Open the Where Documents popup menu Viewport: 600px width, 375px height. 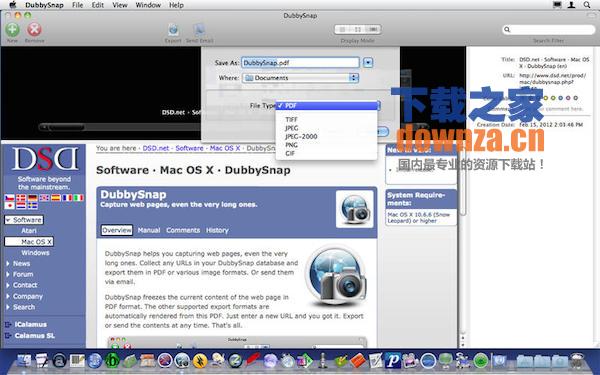coord(300,78)
